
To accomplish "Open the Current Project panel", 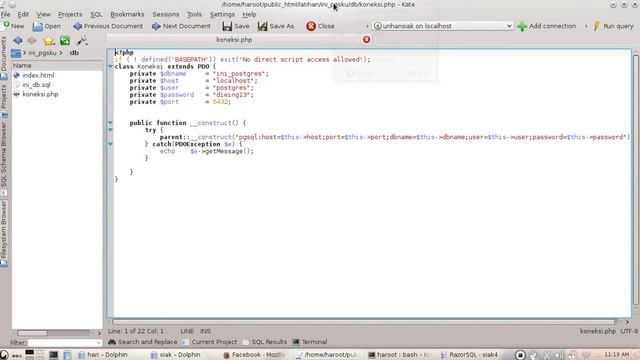I will click(x=210, y=342).
